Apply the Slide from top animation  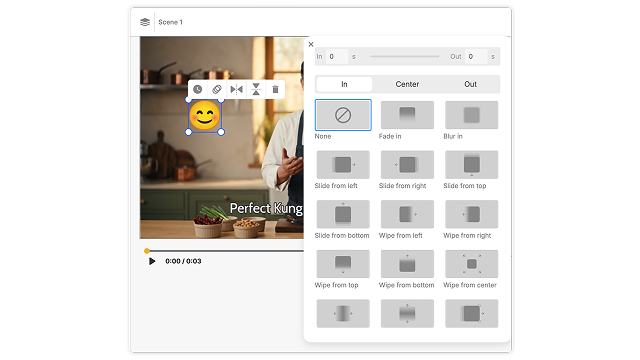(471, 164)
